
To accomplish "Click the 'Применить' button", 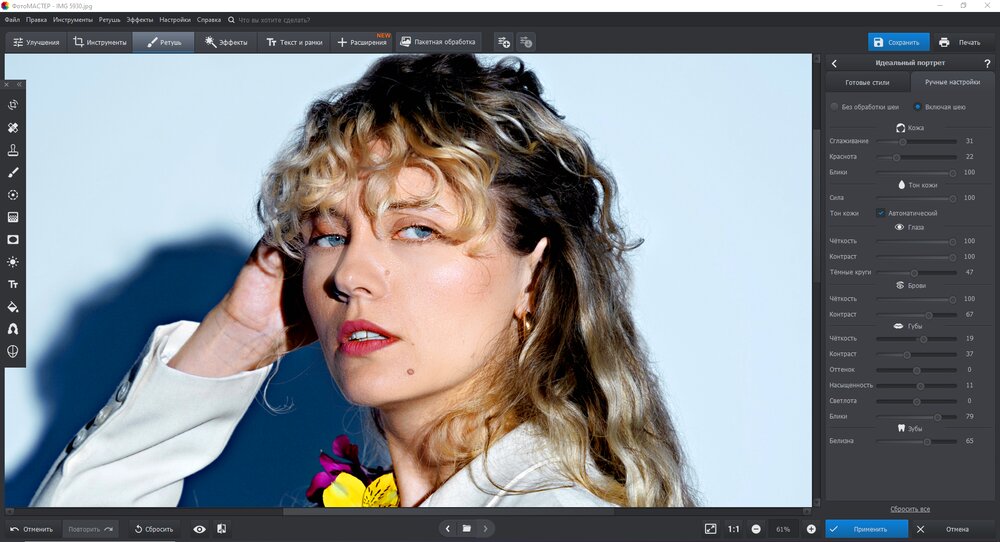I will pyautogui.click(x=866, y=529).
